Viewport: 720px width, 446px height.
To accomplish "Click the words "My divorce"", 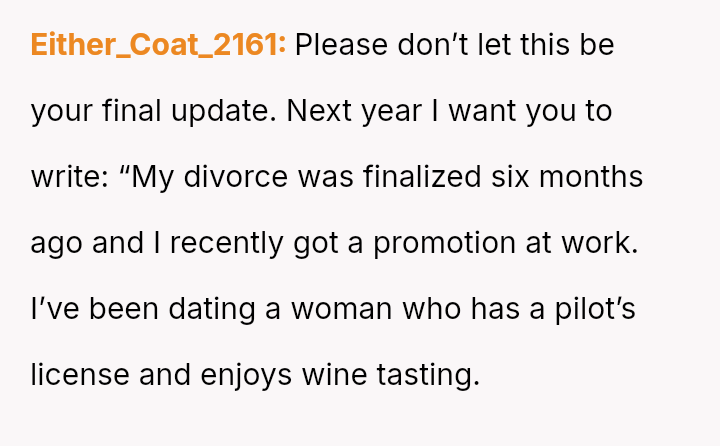I will [x=200, y=177].
